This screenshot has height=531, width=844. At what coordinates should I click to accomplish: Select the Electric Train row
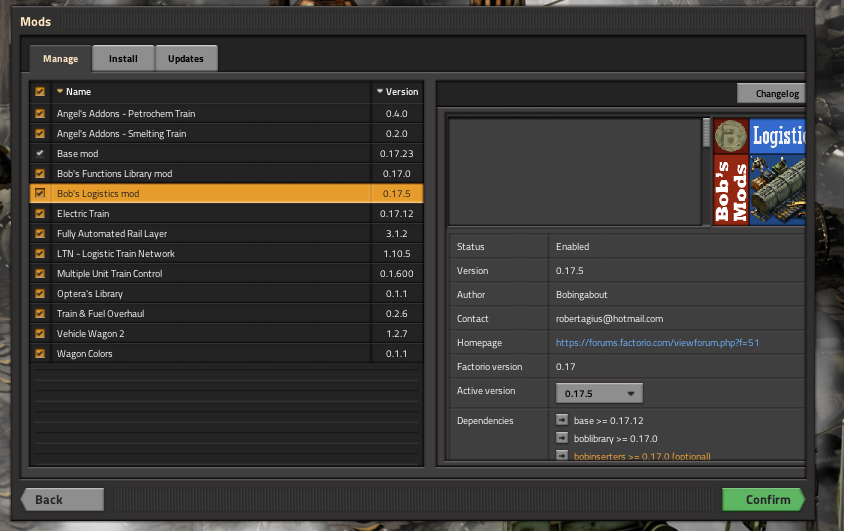point(227,214)
